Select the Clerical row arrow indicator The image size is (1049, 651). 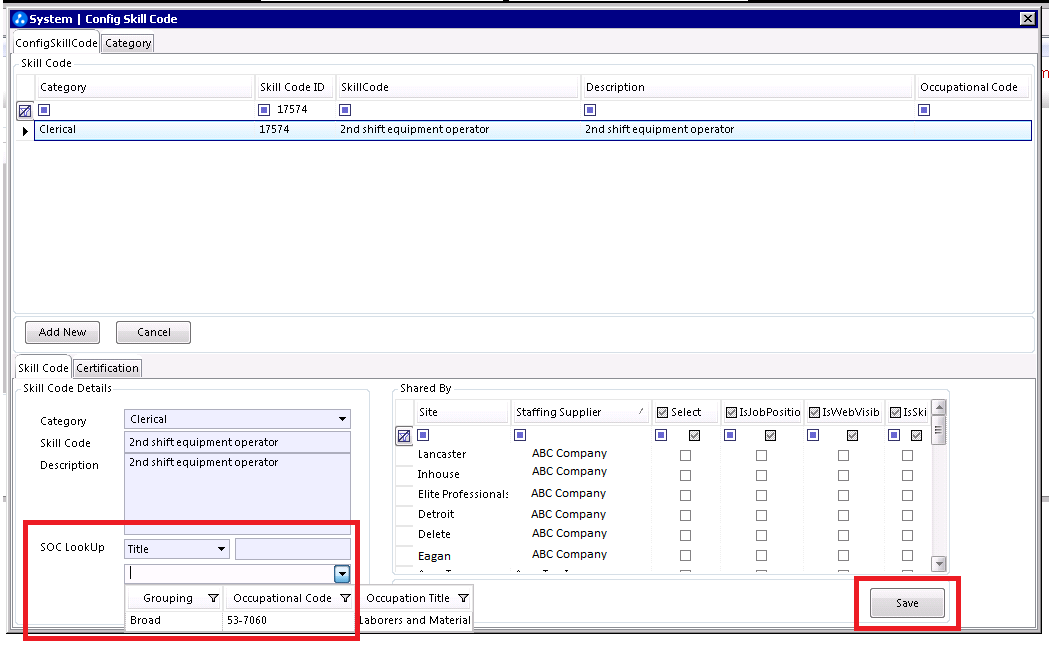pos(25,130)
